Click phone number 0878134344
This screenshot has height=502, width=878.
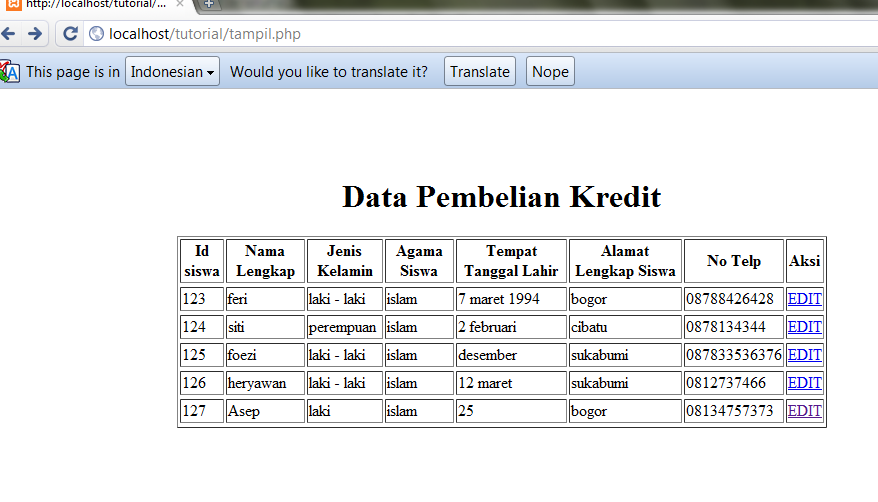point(734,327)
